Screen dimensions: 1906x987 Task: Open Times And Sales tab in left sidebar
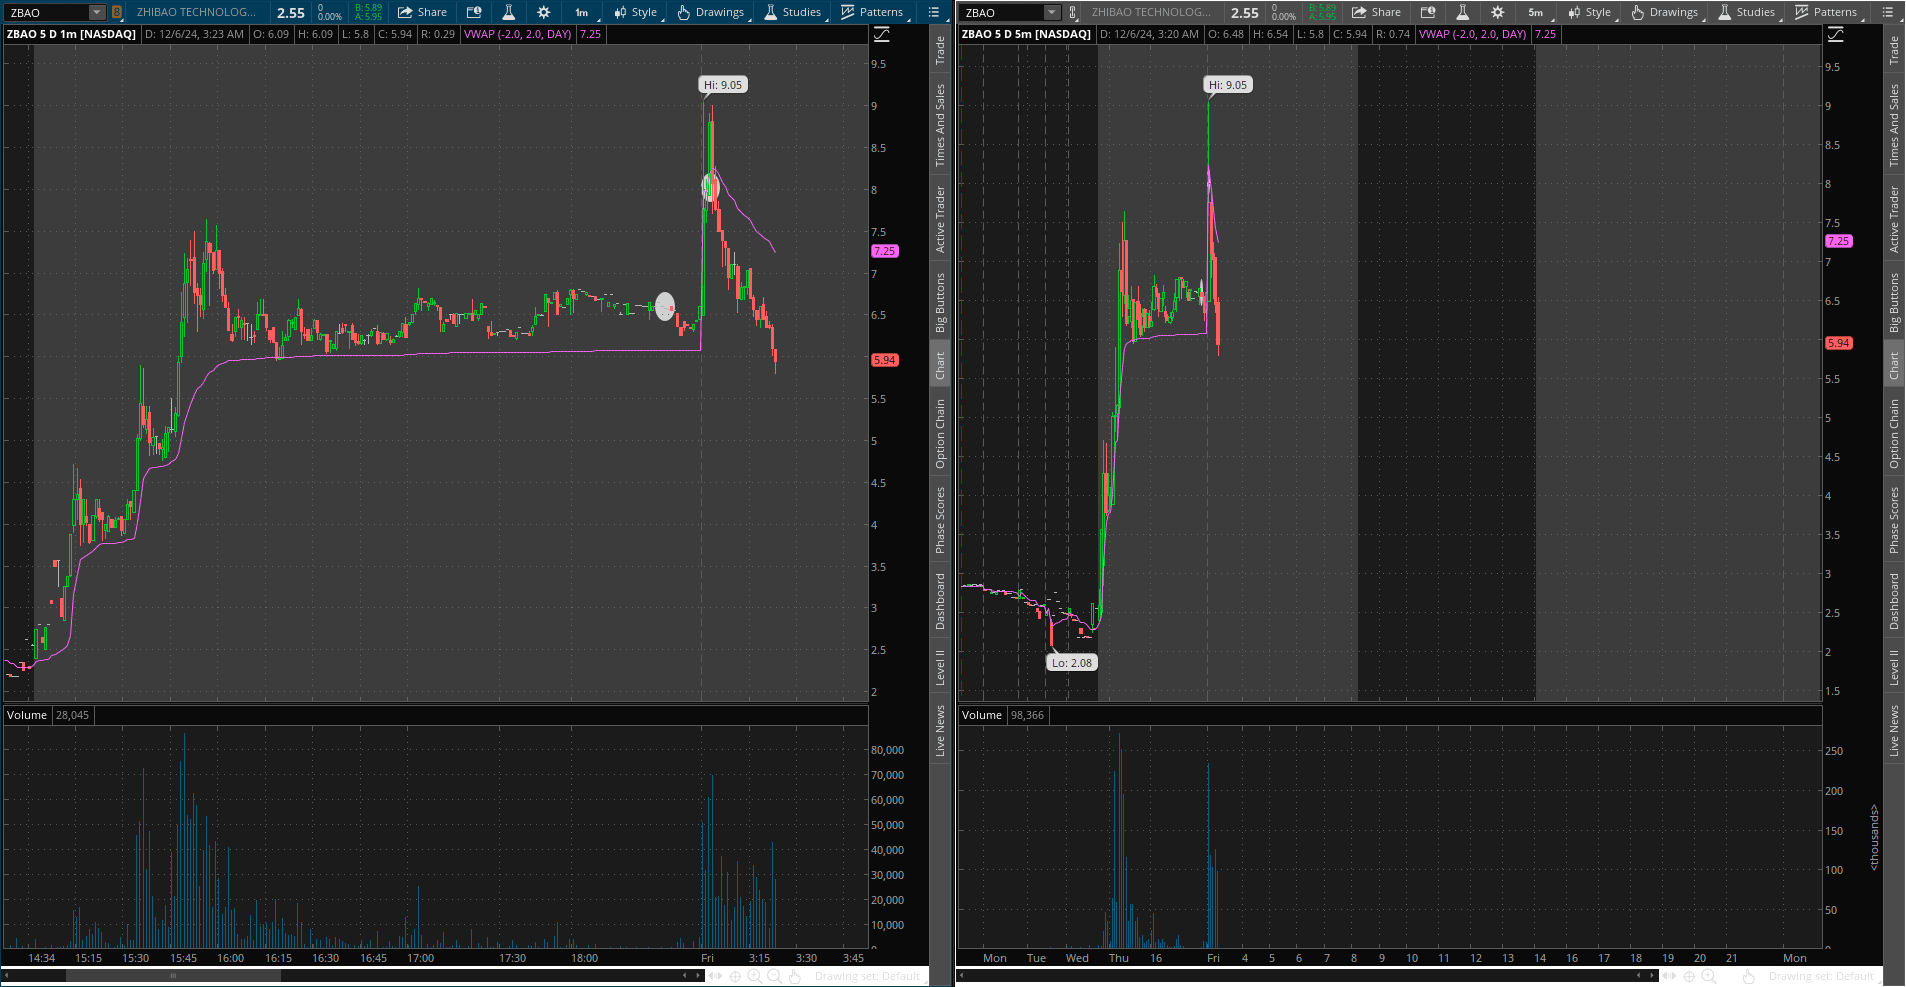coord(940,125)
